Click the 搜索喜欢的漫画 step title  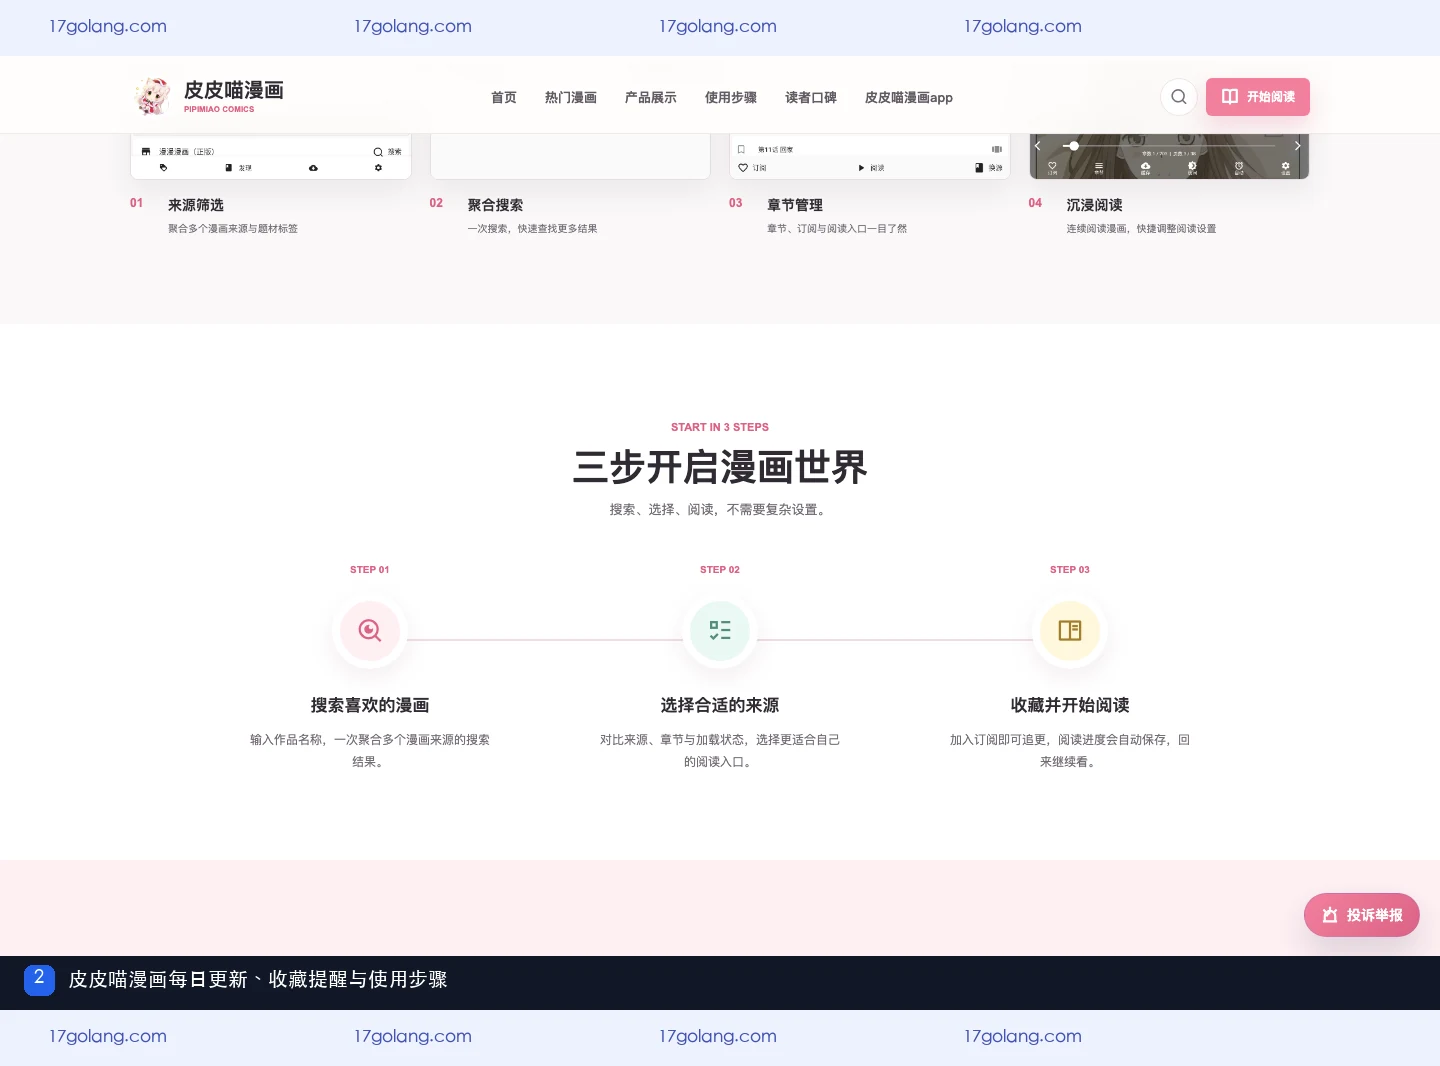click(370, 705)
